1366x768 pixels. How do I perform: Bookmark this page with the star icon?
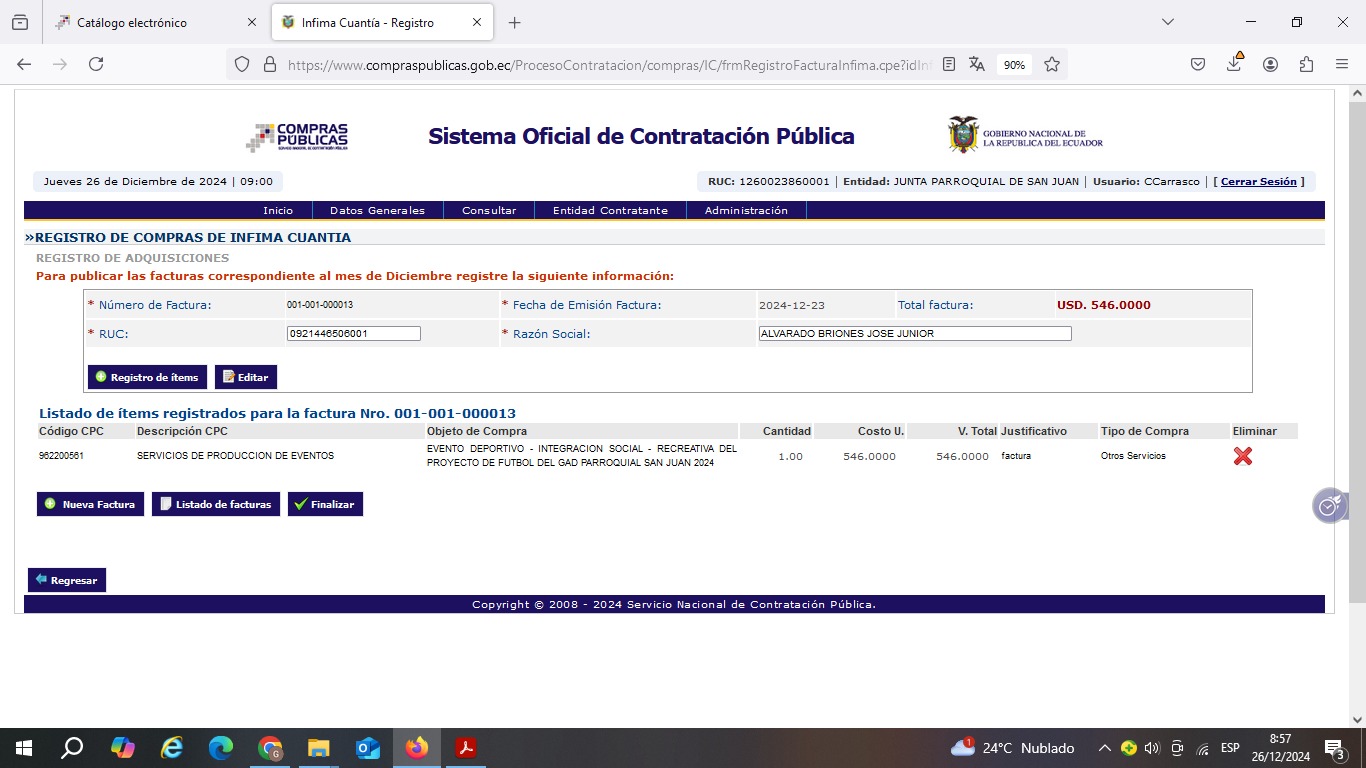point(1052,64)
